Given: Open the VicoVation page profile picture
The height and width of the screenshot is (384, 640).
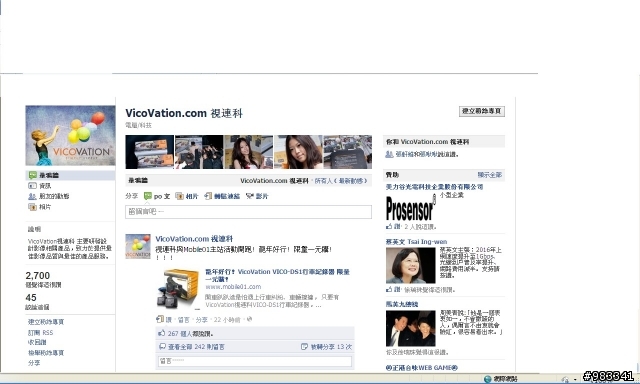Looking at the screenshot, I should (70, 135).
